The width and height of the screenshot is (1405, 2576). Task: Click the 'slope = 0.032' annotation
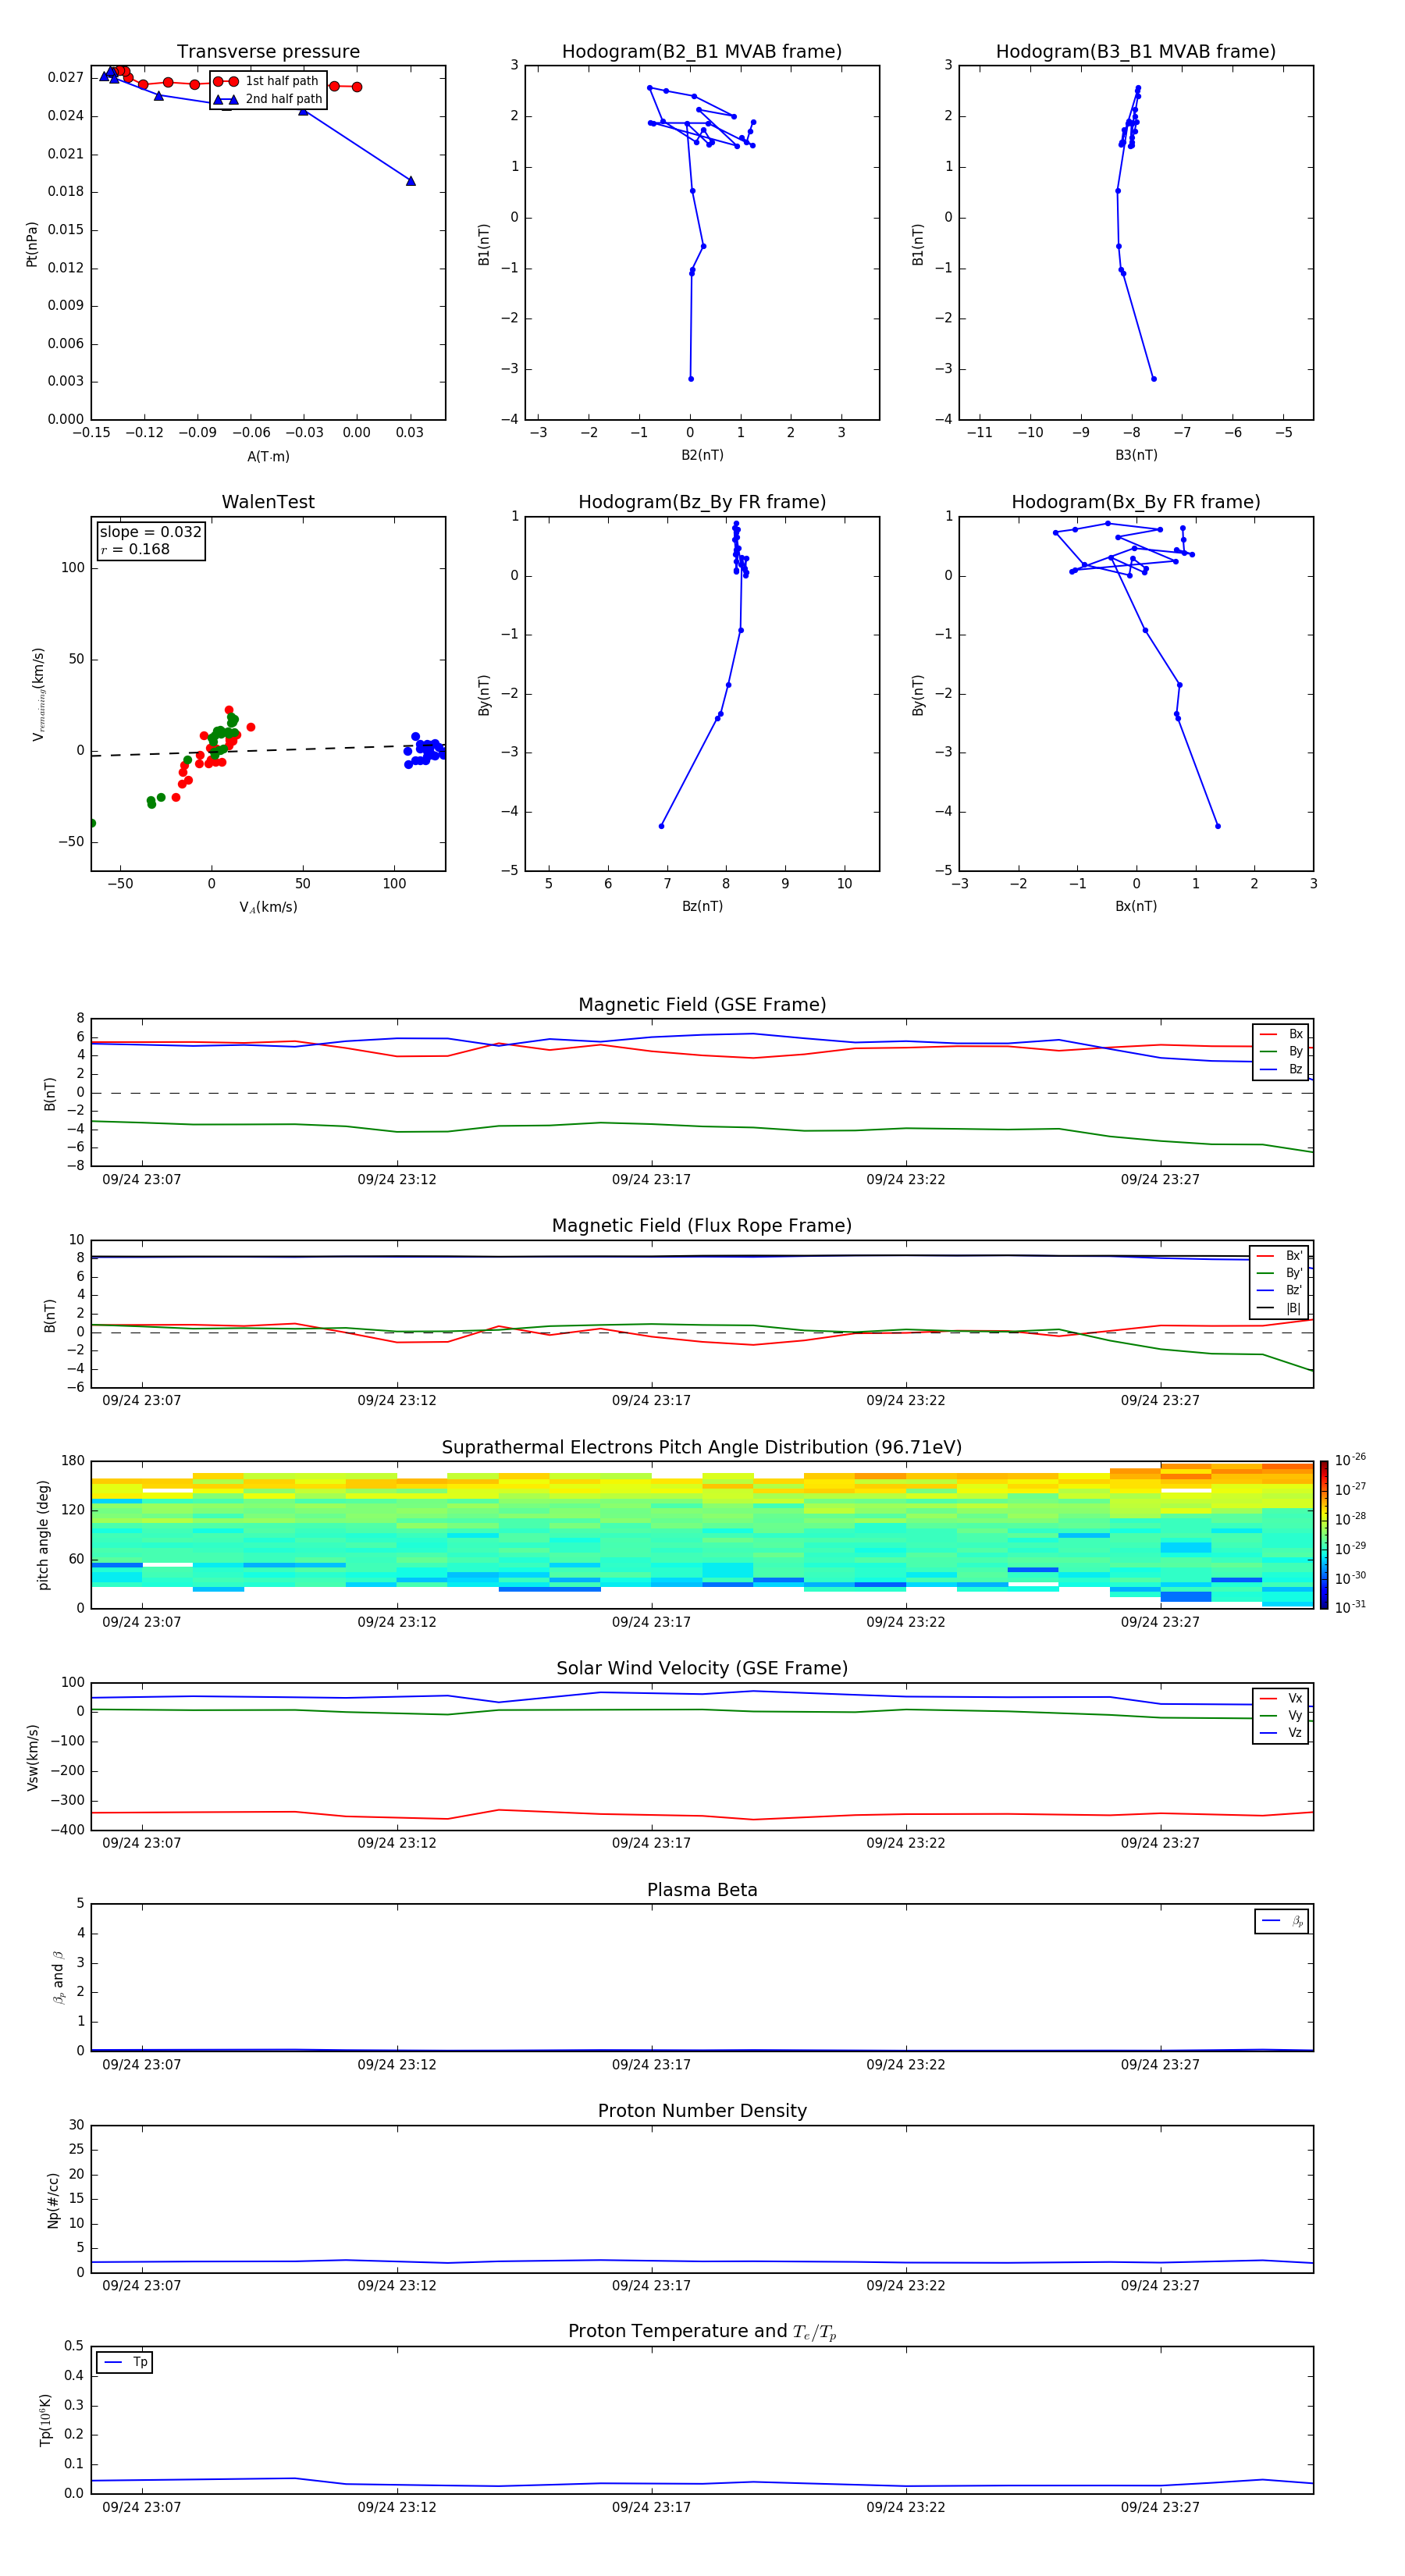click(151, 532)
